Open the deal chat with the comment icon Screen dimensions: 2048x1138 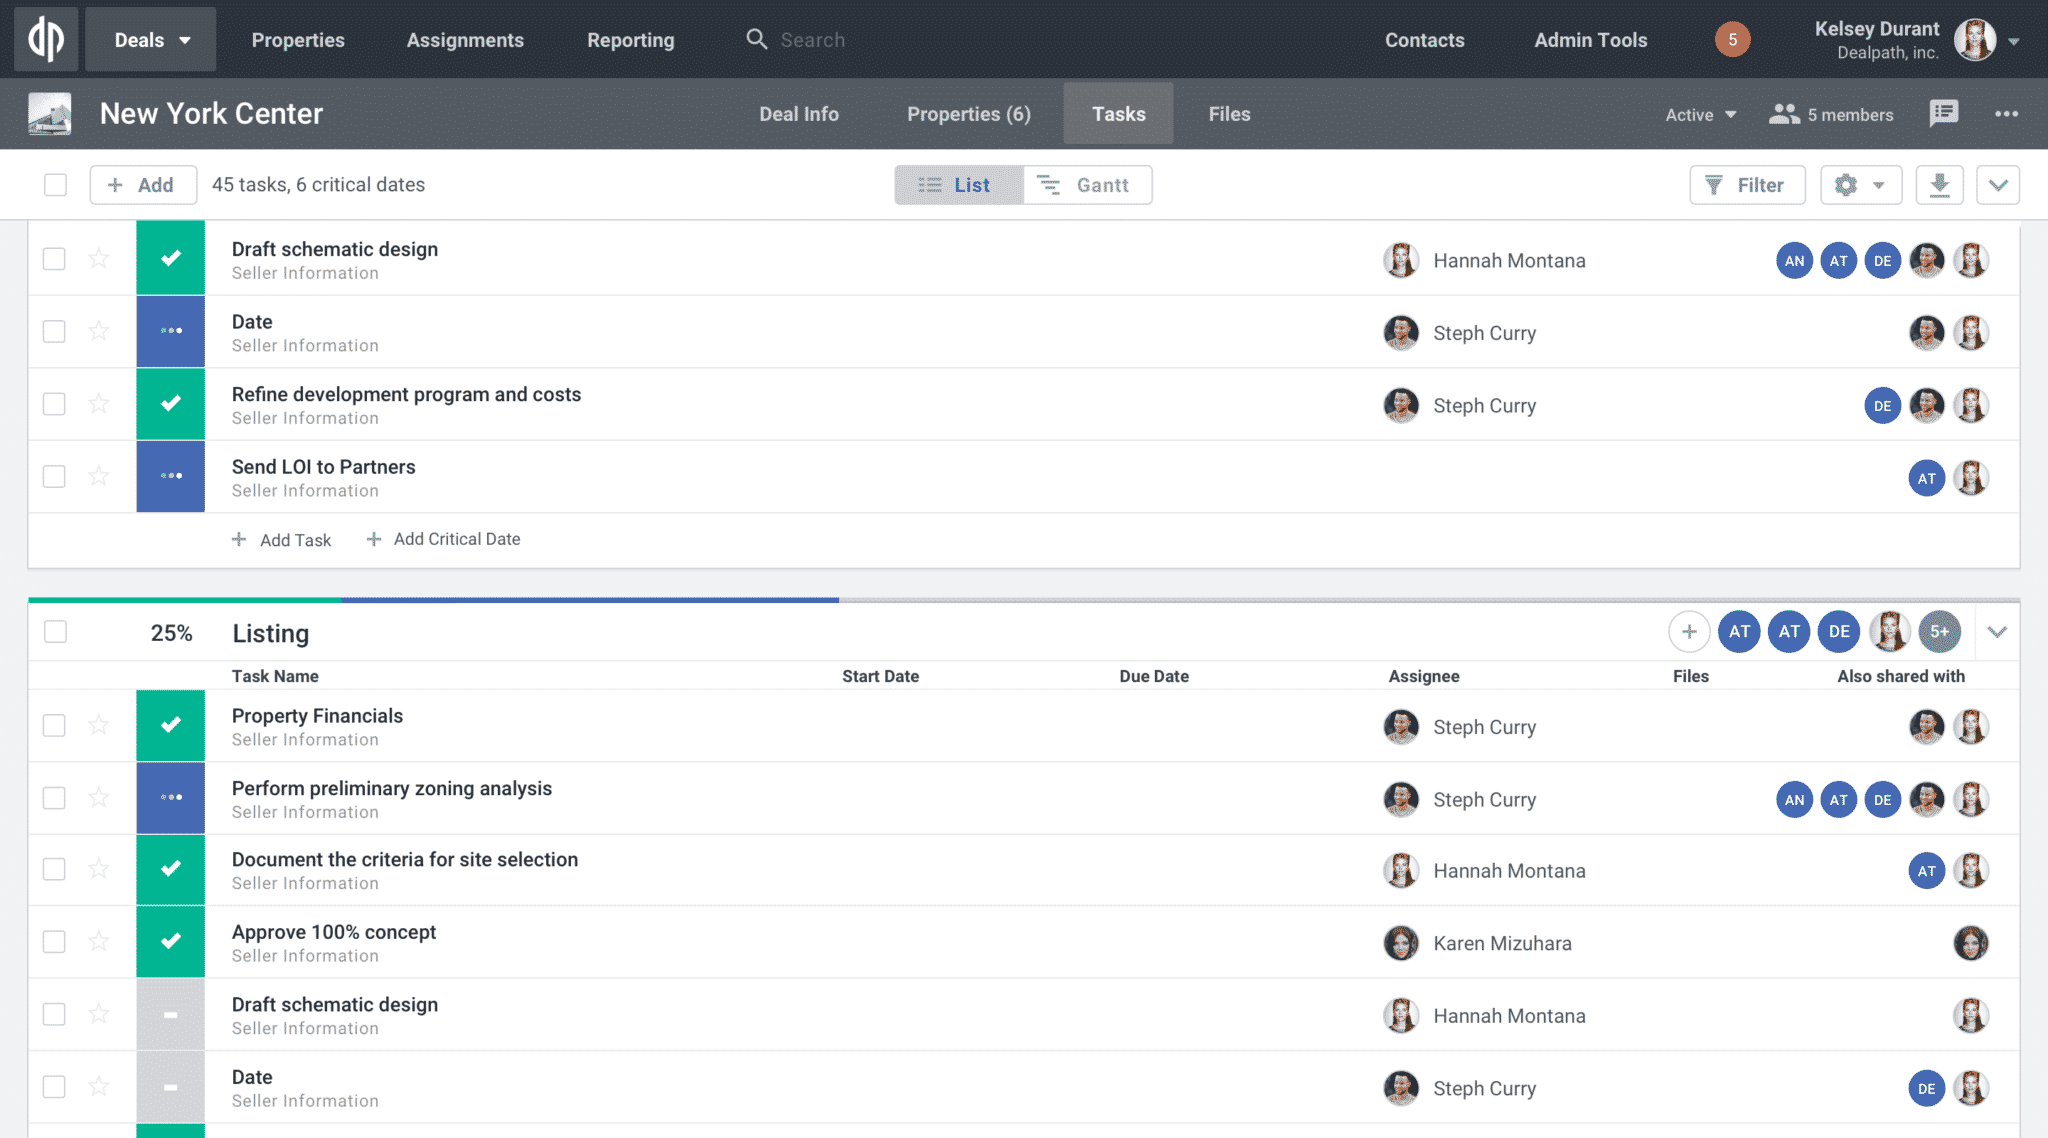tap(1943, 113)
